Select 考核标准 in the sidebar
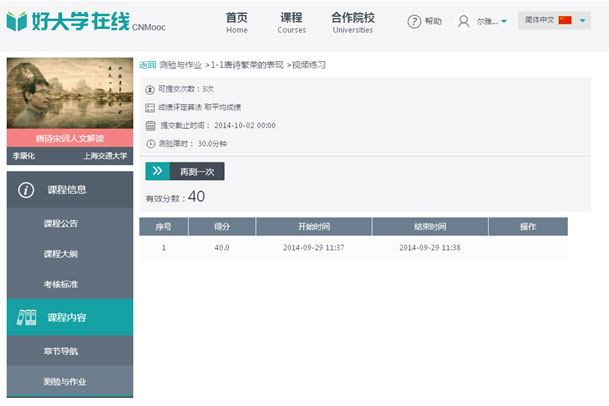The height and width of the screenshot is (406, 609). point(61,285)
